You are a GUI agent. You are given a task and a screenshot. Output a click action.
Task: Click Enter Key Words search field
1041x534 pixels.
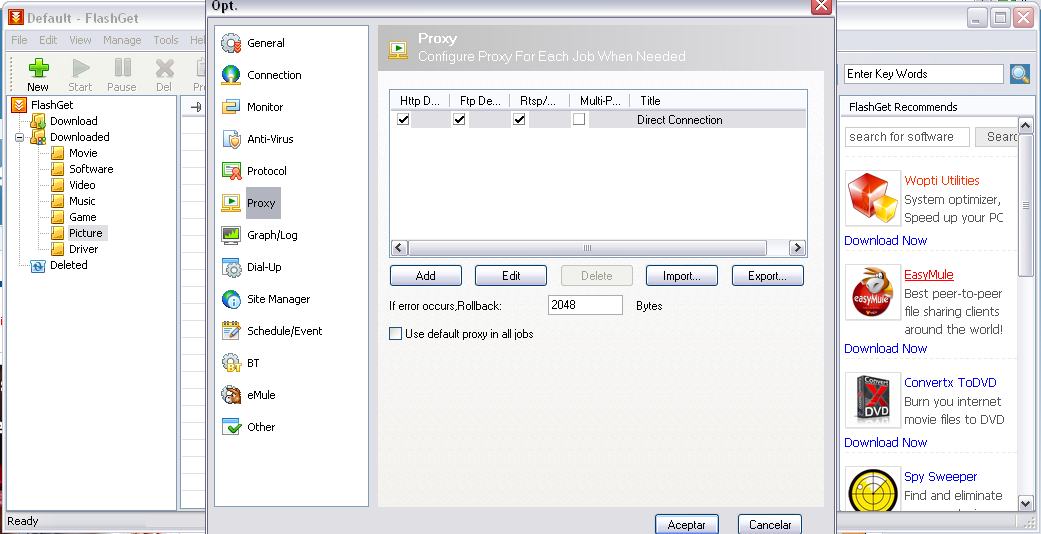point(923,74)
